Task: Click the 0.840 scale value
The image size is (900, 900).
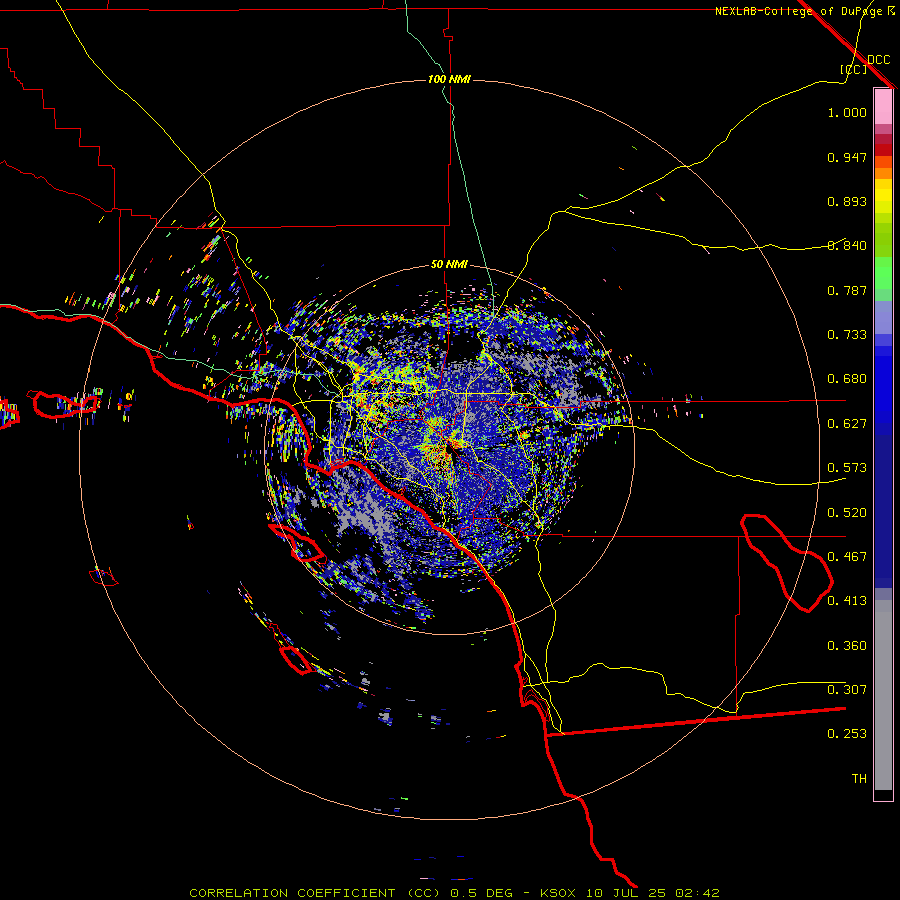Action: [847, 246]
